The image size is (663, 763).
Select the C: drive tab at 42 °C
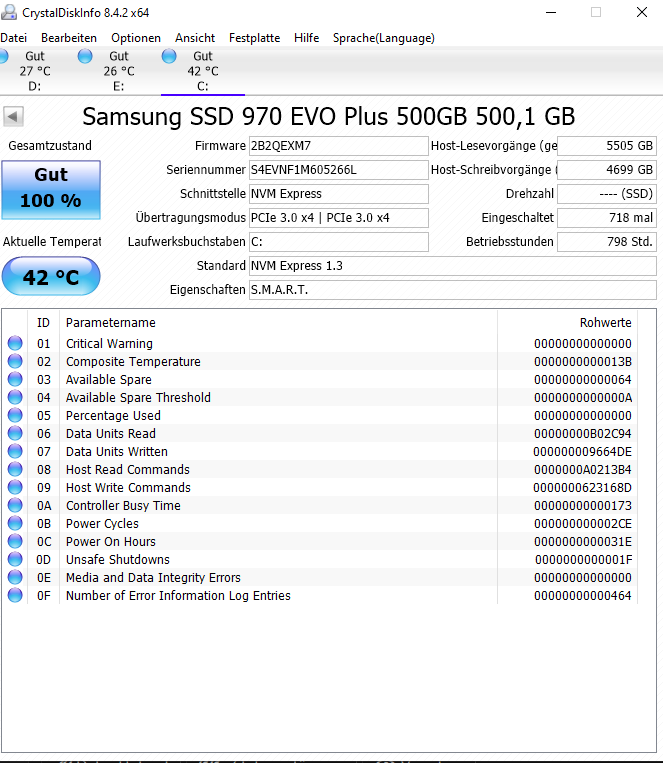point(203,71)
